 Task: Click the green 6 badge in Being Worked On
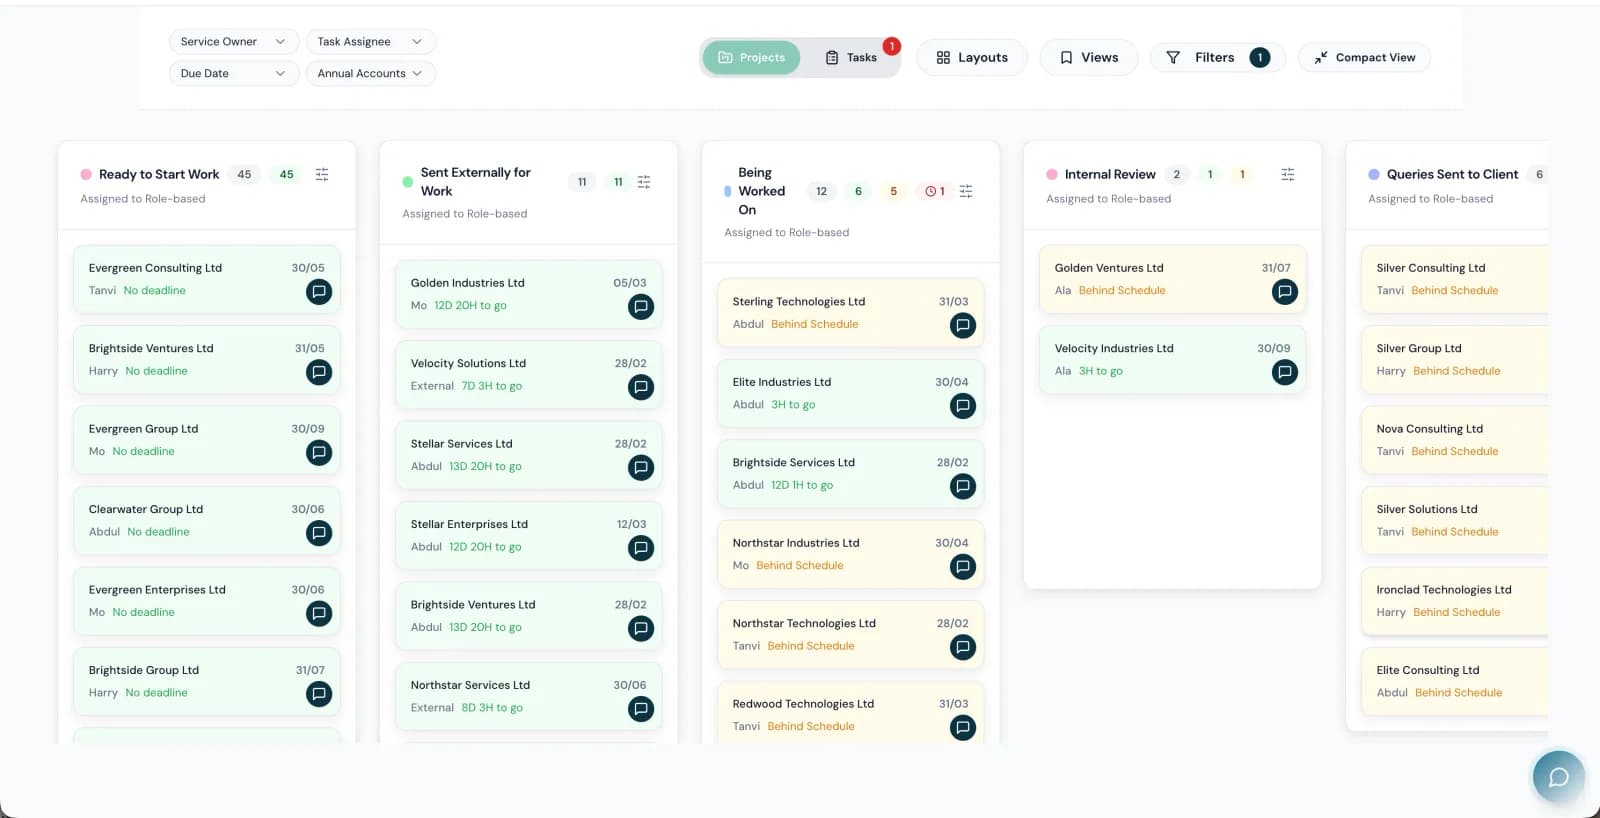click(858, 191)
